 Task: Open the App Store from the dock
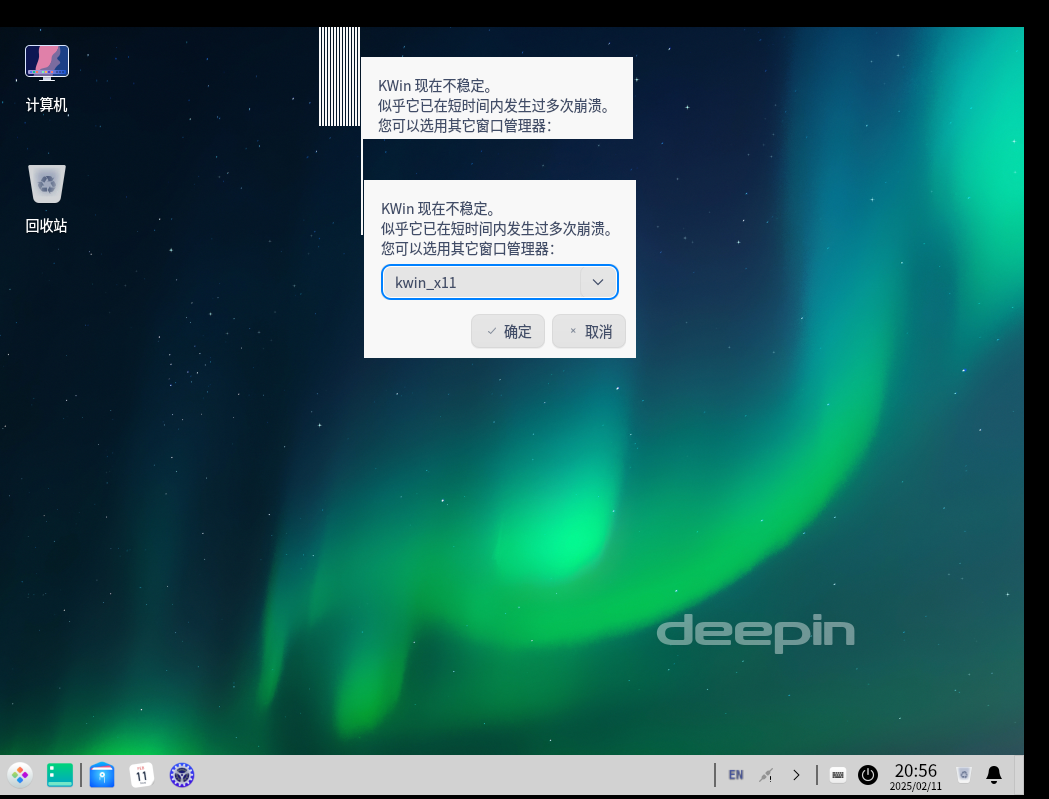[102, 774]
